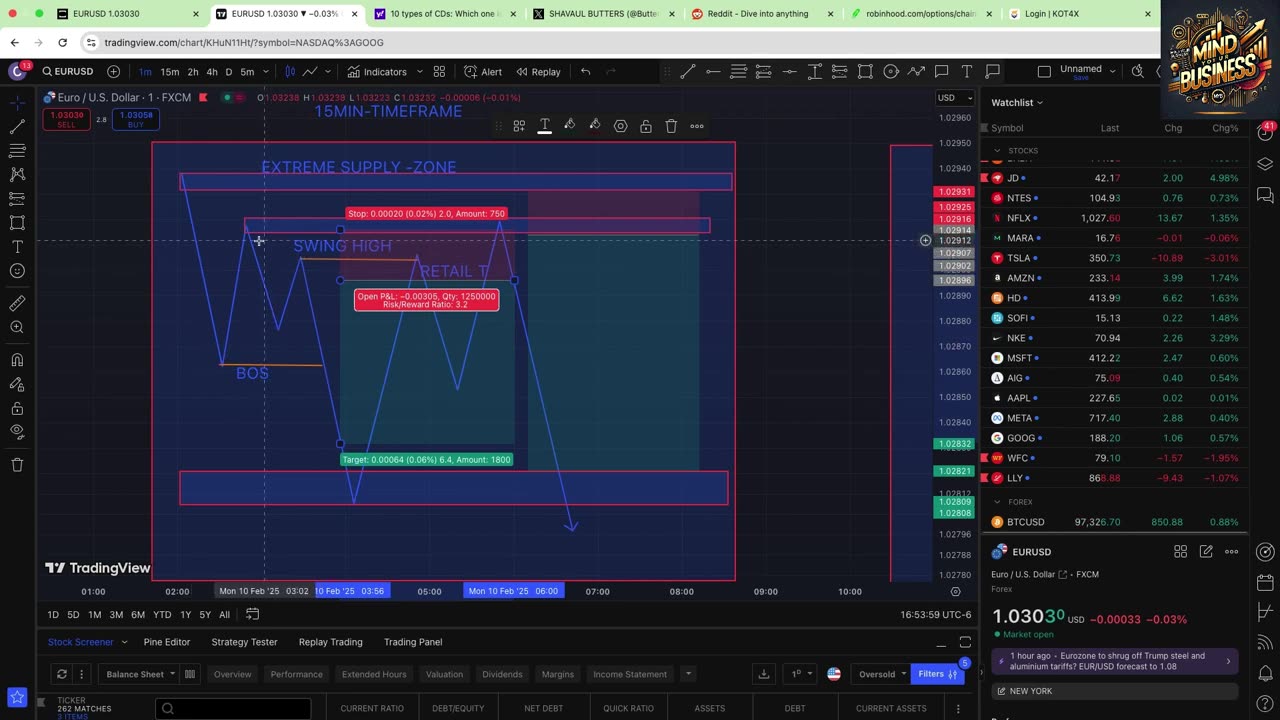Select BTCUSD in the watchlist
Screen dimensions: 1280x720
[1115, 522]
